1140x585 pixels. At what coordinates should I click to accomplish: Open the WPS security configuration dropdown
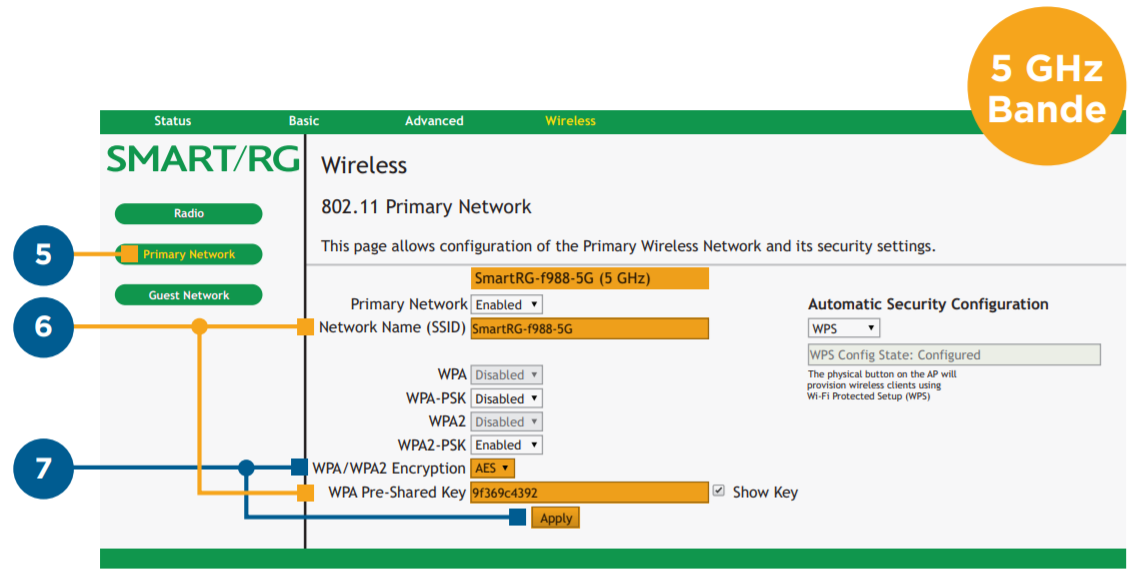(843, 328)
